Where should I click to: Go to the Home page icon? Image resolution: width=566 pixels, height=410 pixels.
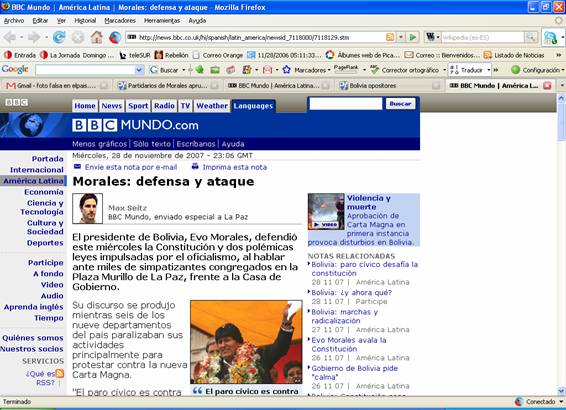[x=96, y=37]
